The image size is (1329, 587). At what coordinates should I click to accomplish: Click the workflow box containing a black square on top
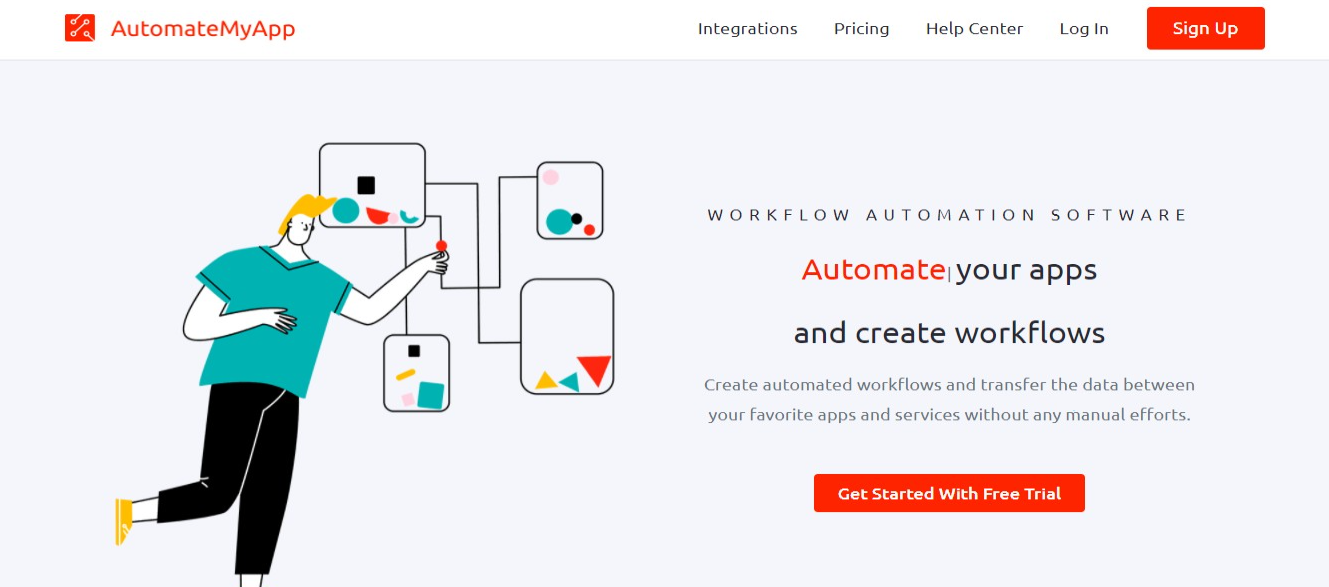pyautogui.click(x=372, y=185)
